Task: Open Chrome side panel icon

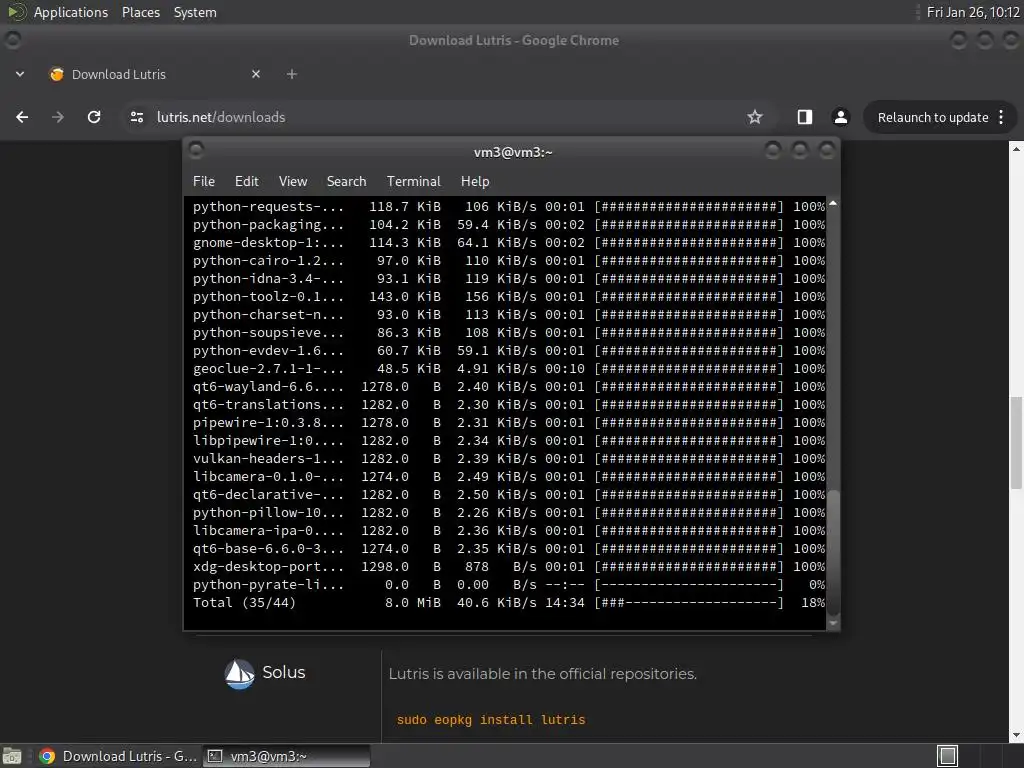Action: tap(805, 117)
